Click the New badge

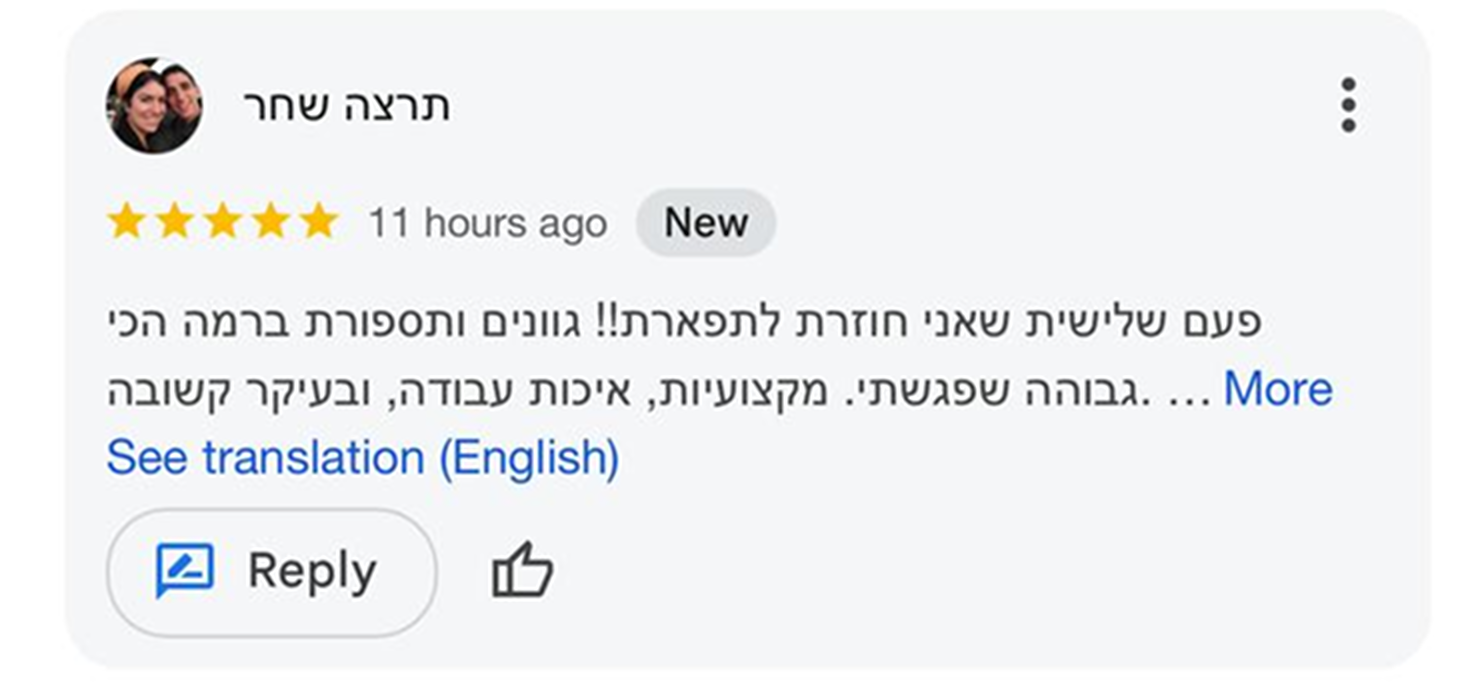pos(706,222)
